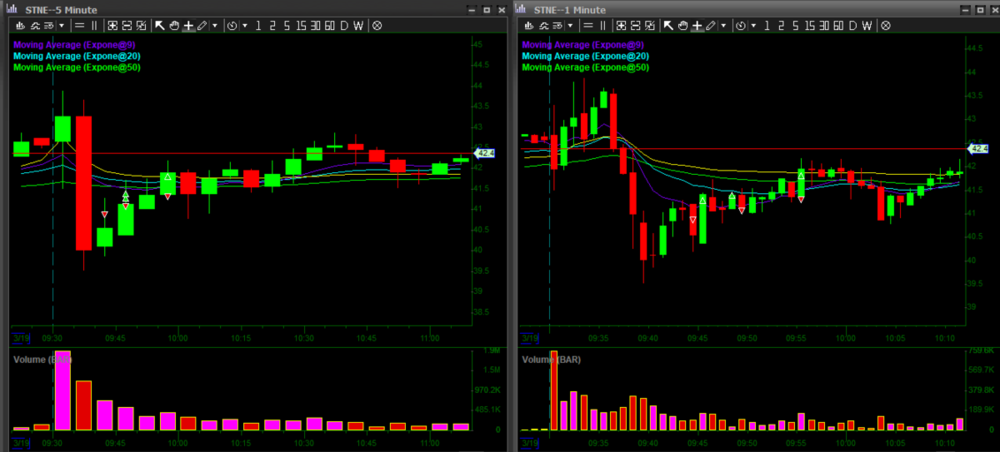Image resolution: width=1000 pixels, height=452 pixels.
Task: Expand the time-frame dropdown arrow in 1 Minute chart
Action: pos(754,25)
